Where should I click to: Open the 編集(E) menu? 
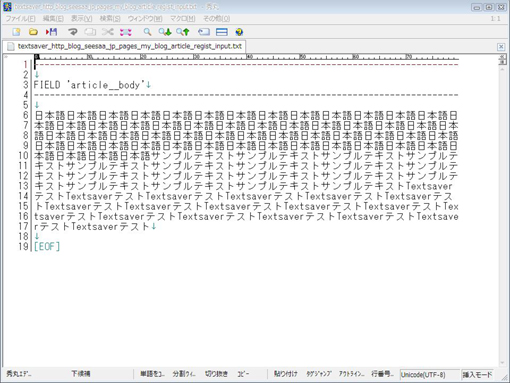coord(53,19)
